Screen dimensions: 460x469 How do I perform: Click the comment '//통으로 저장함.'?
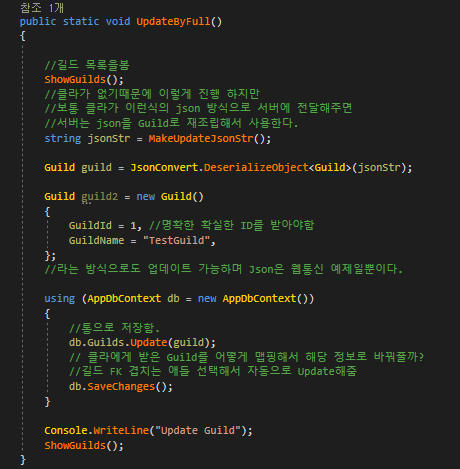click(x=114, y=328)
